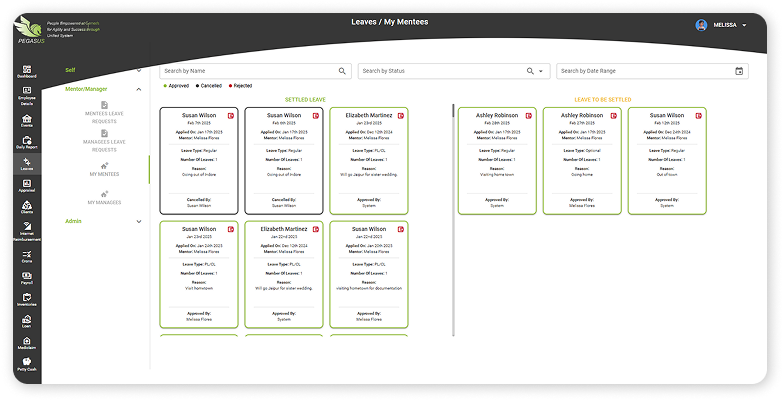This screenshot has width=784, height=401.
Task: Click red icon on Susan Wilson Jan 23rd card
Action: pyautogui.click(x=231, y=229)
